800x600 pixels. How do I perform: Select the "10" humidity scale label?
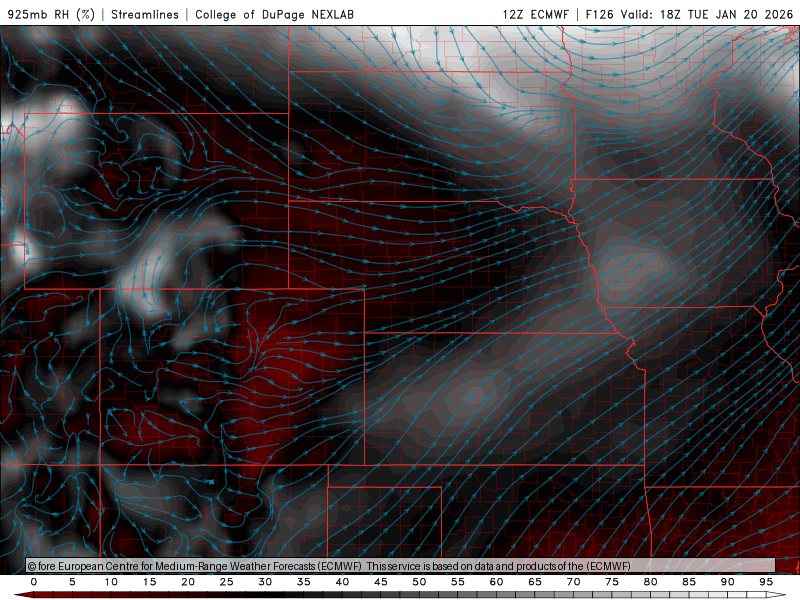pyautogui.click(x=111, y=582)
